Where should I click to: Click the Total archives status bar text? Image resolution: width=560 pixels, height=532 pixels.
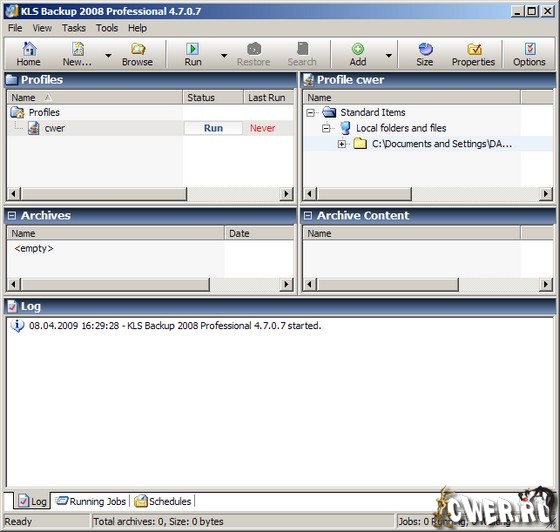click(158, 522)
